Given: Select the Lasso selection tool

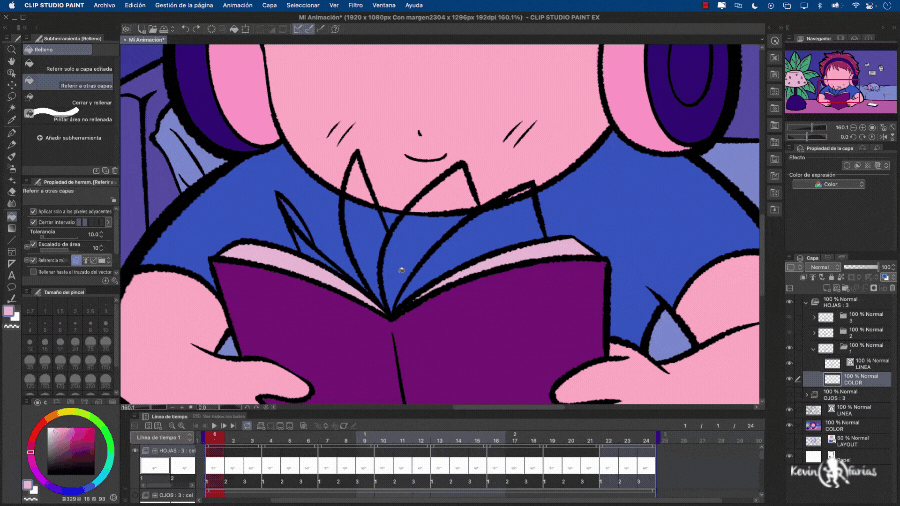Looking at the screenshot, I should point(11,96).
